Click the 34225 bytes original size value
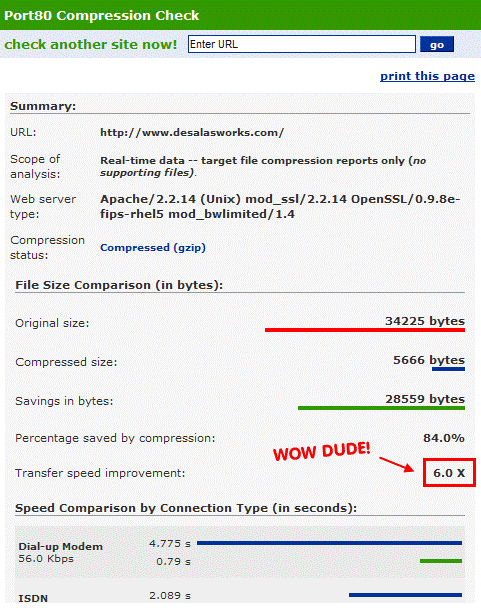481x608 pixels. click(x=425, y=321)
